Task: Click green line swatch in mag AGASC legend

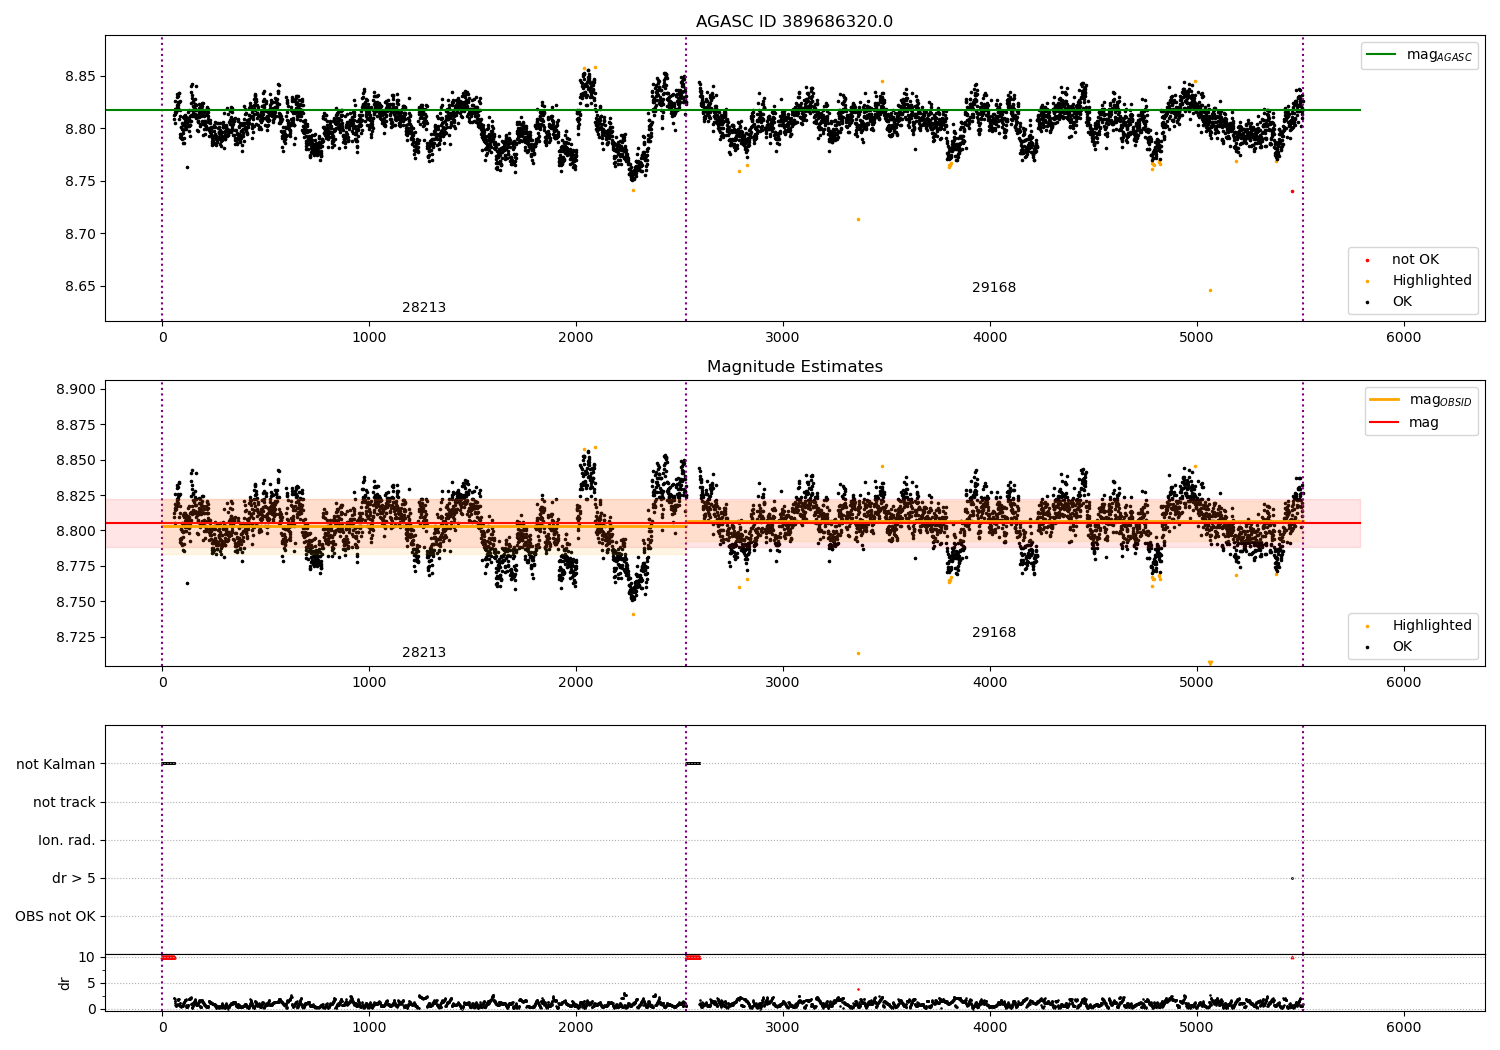Action: [x=1381, y=55]
